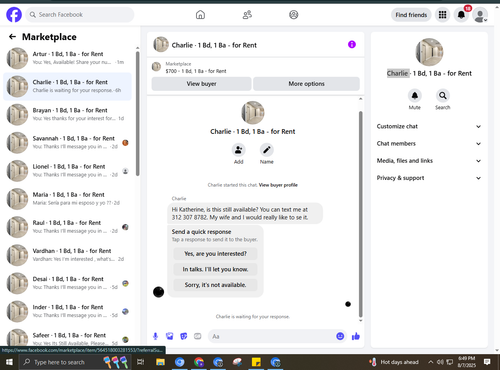This screenshot has width=500, height=370.
Task: Expand Customize chat section
Action: 429,126
